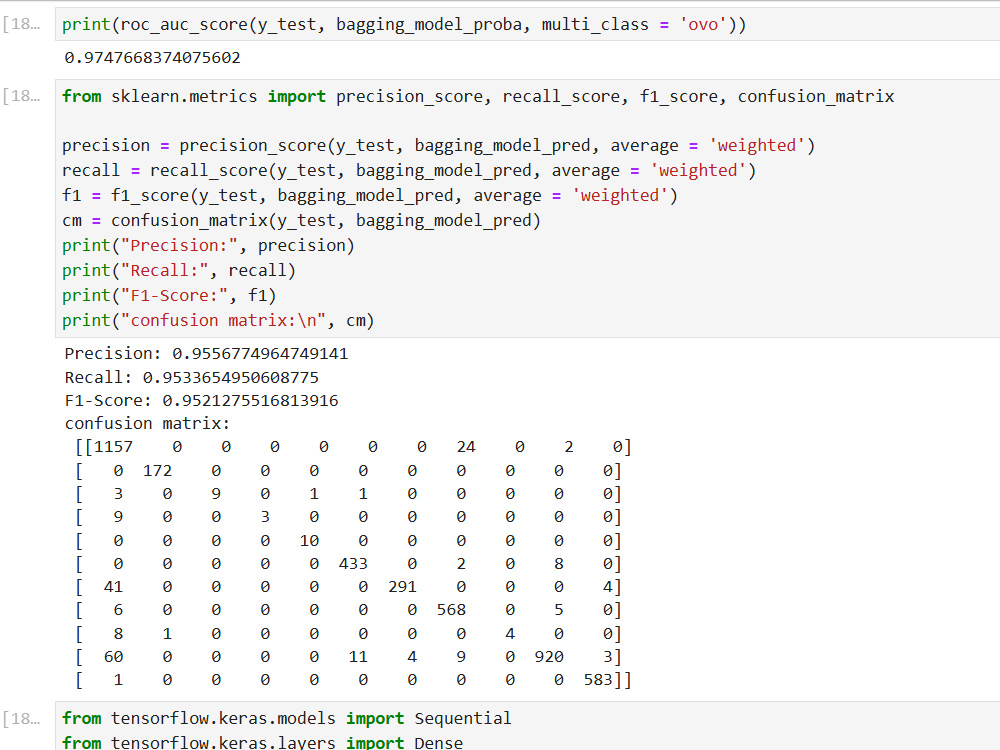
Task: Click the print F1-Score statement
Action: (169, 295)
